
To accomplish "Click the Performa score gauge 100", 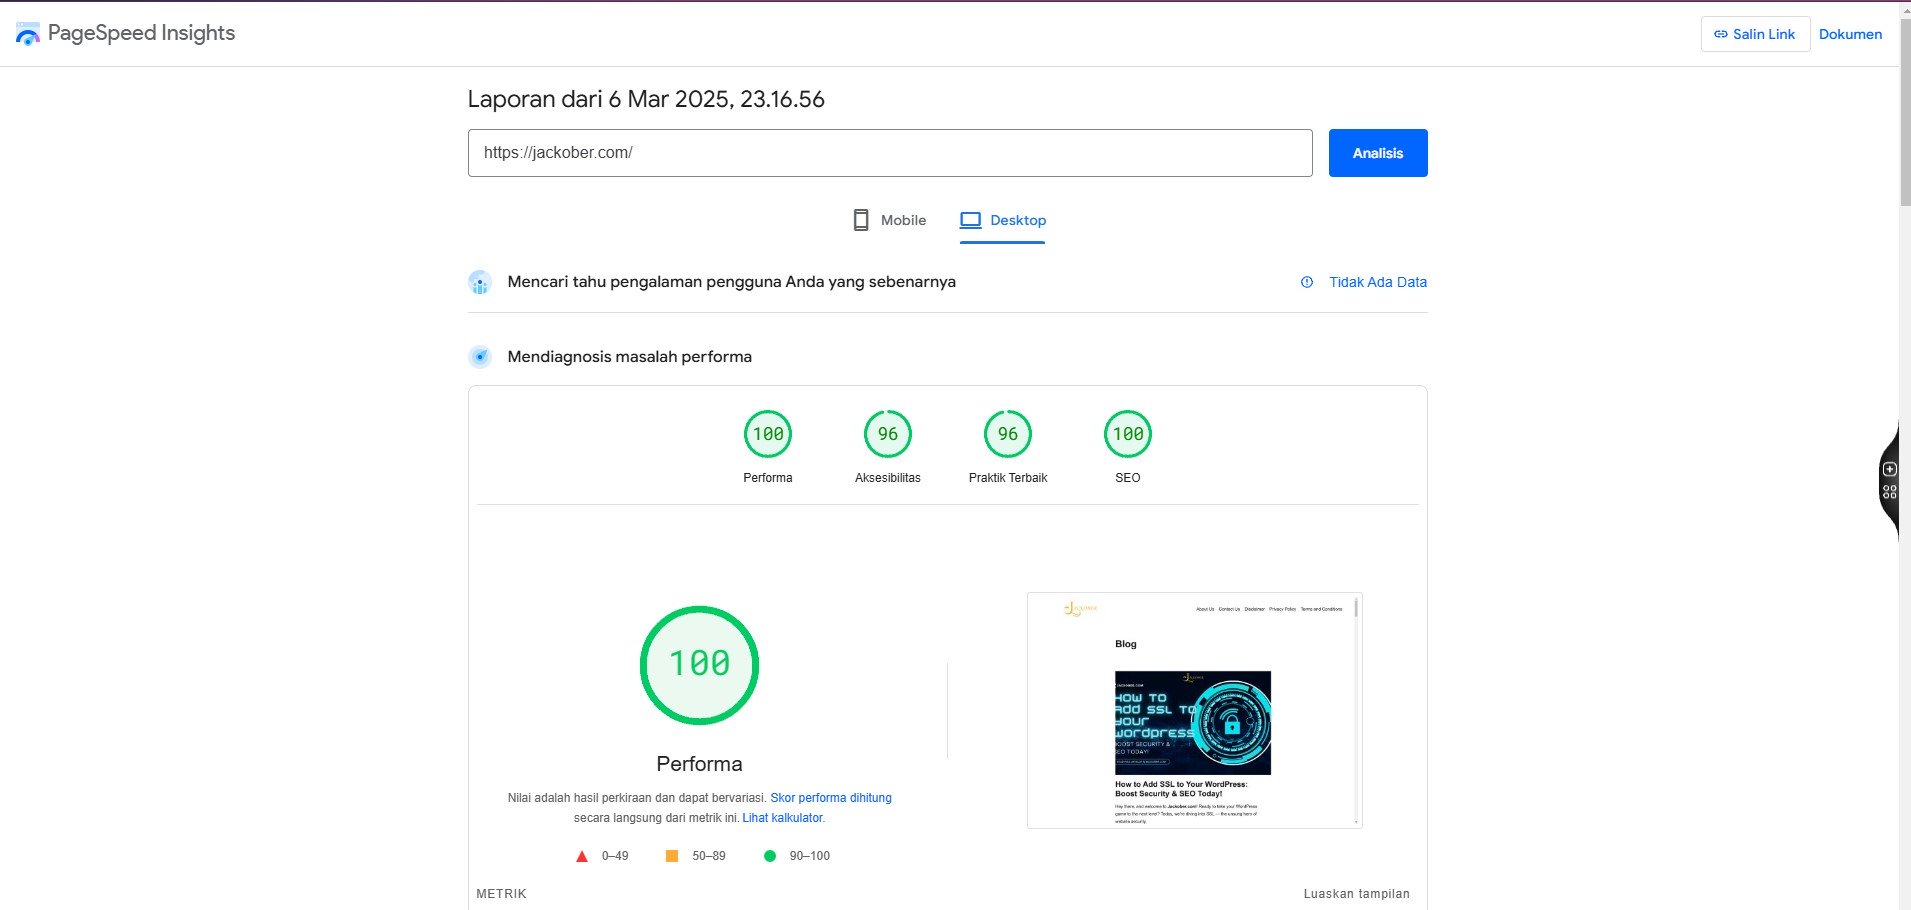I will point(767,434).
